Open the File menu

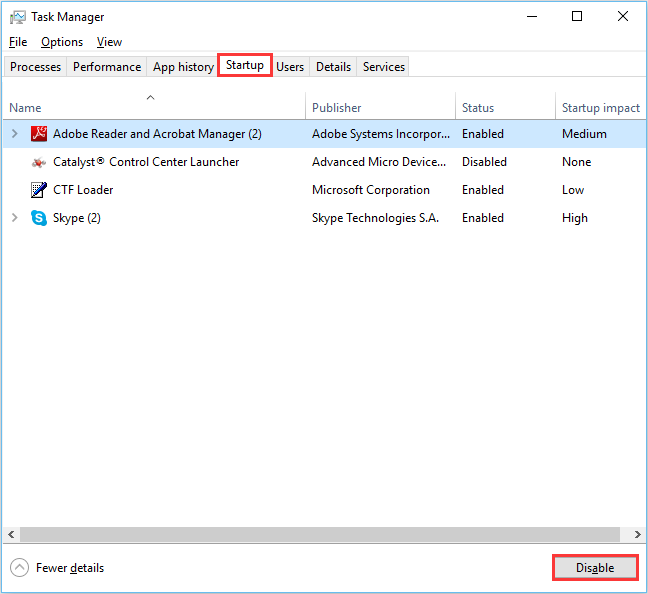point(18,42)
